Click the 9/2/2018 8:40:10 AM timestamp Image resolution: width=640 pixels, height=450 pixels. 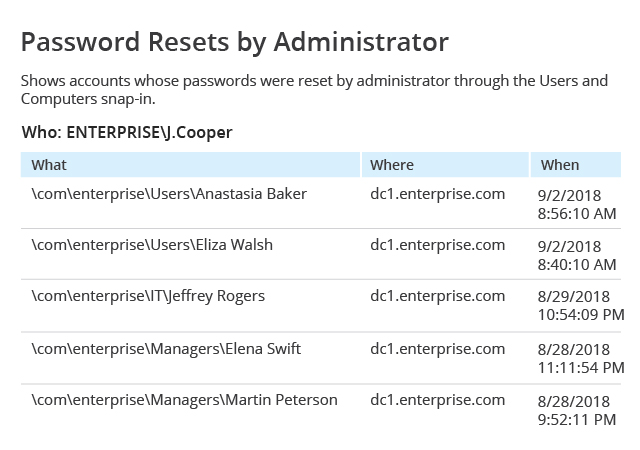click(577, 256)
